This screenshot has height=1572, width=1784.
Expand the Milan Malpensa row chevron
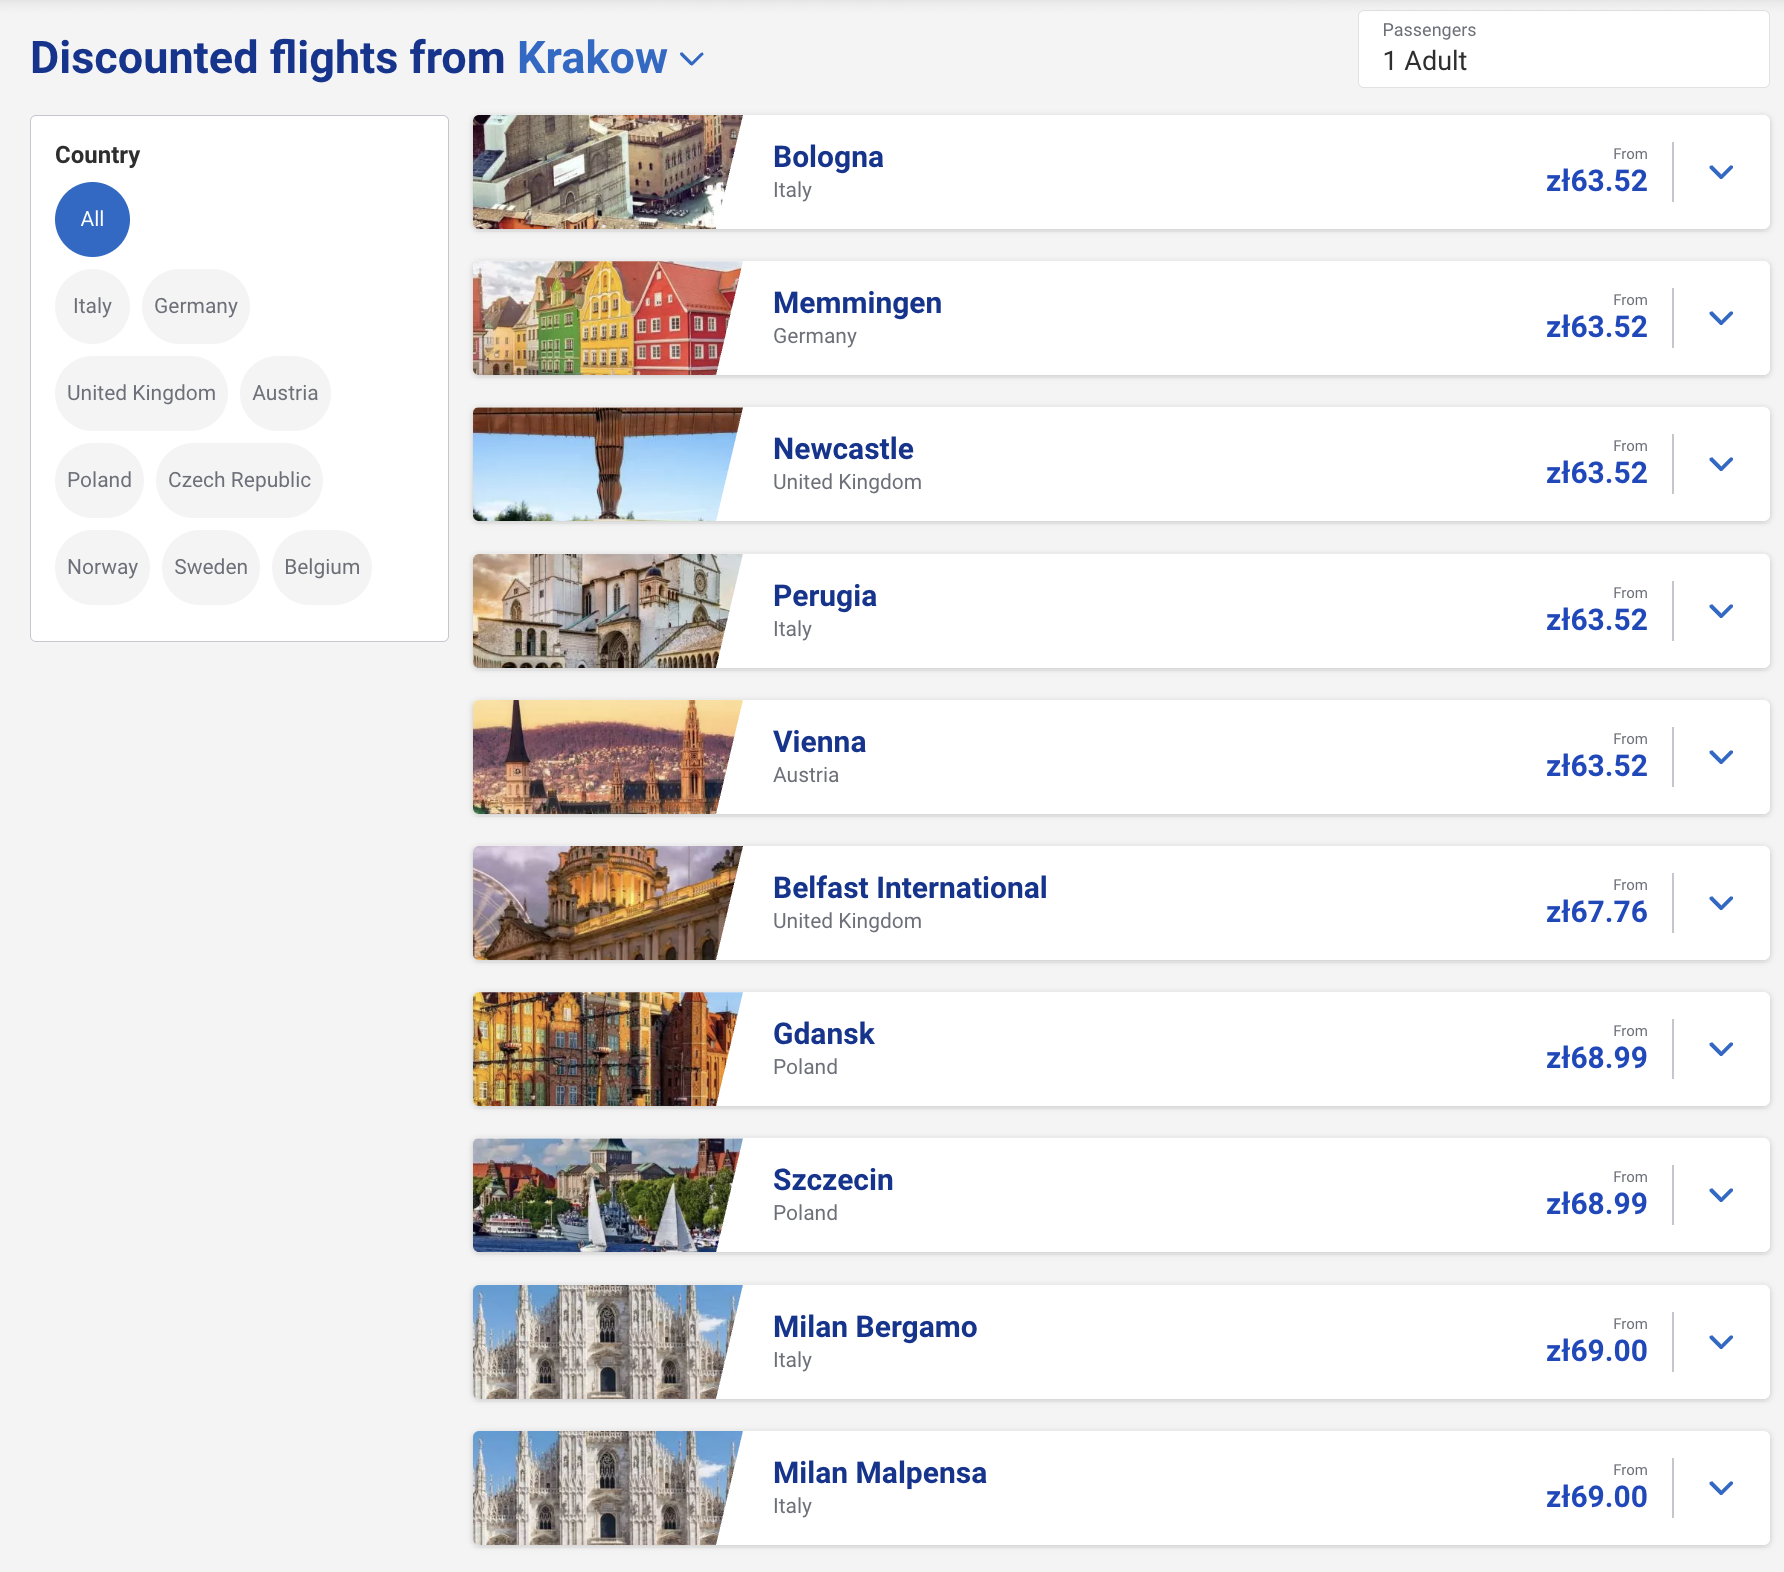pyautogui.click(x=1720, y=1488)
